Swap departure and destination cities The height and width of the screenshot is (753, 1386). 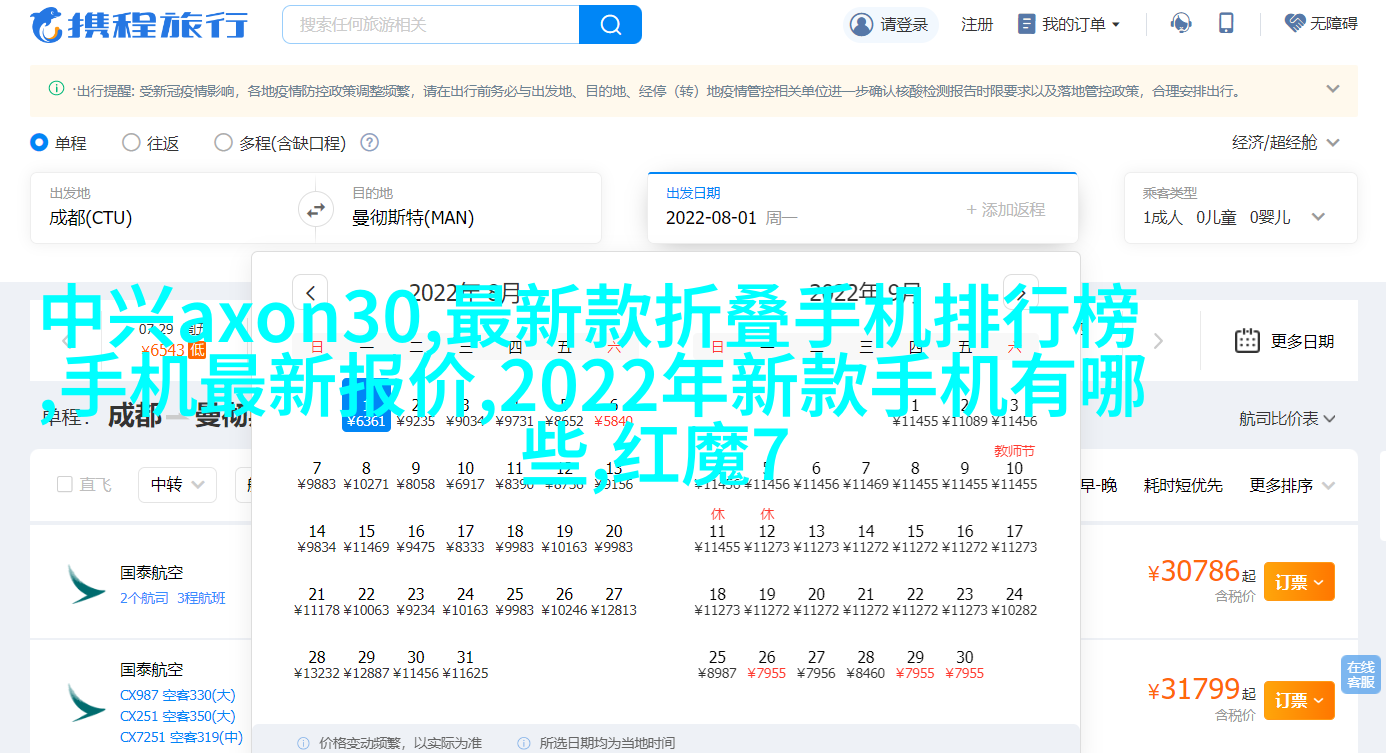(x=315, y=210)
